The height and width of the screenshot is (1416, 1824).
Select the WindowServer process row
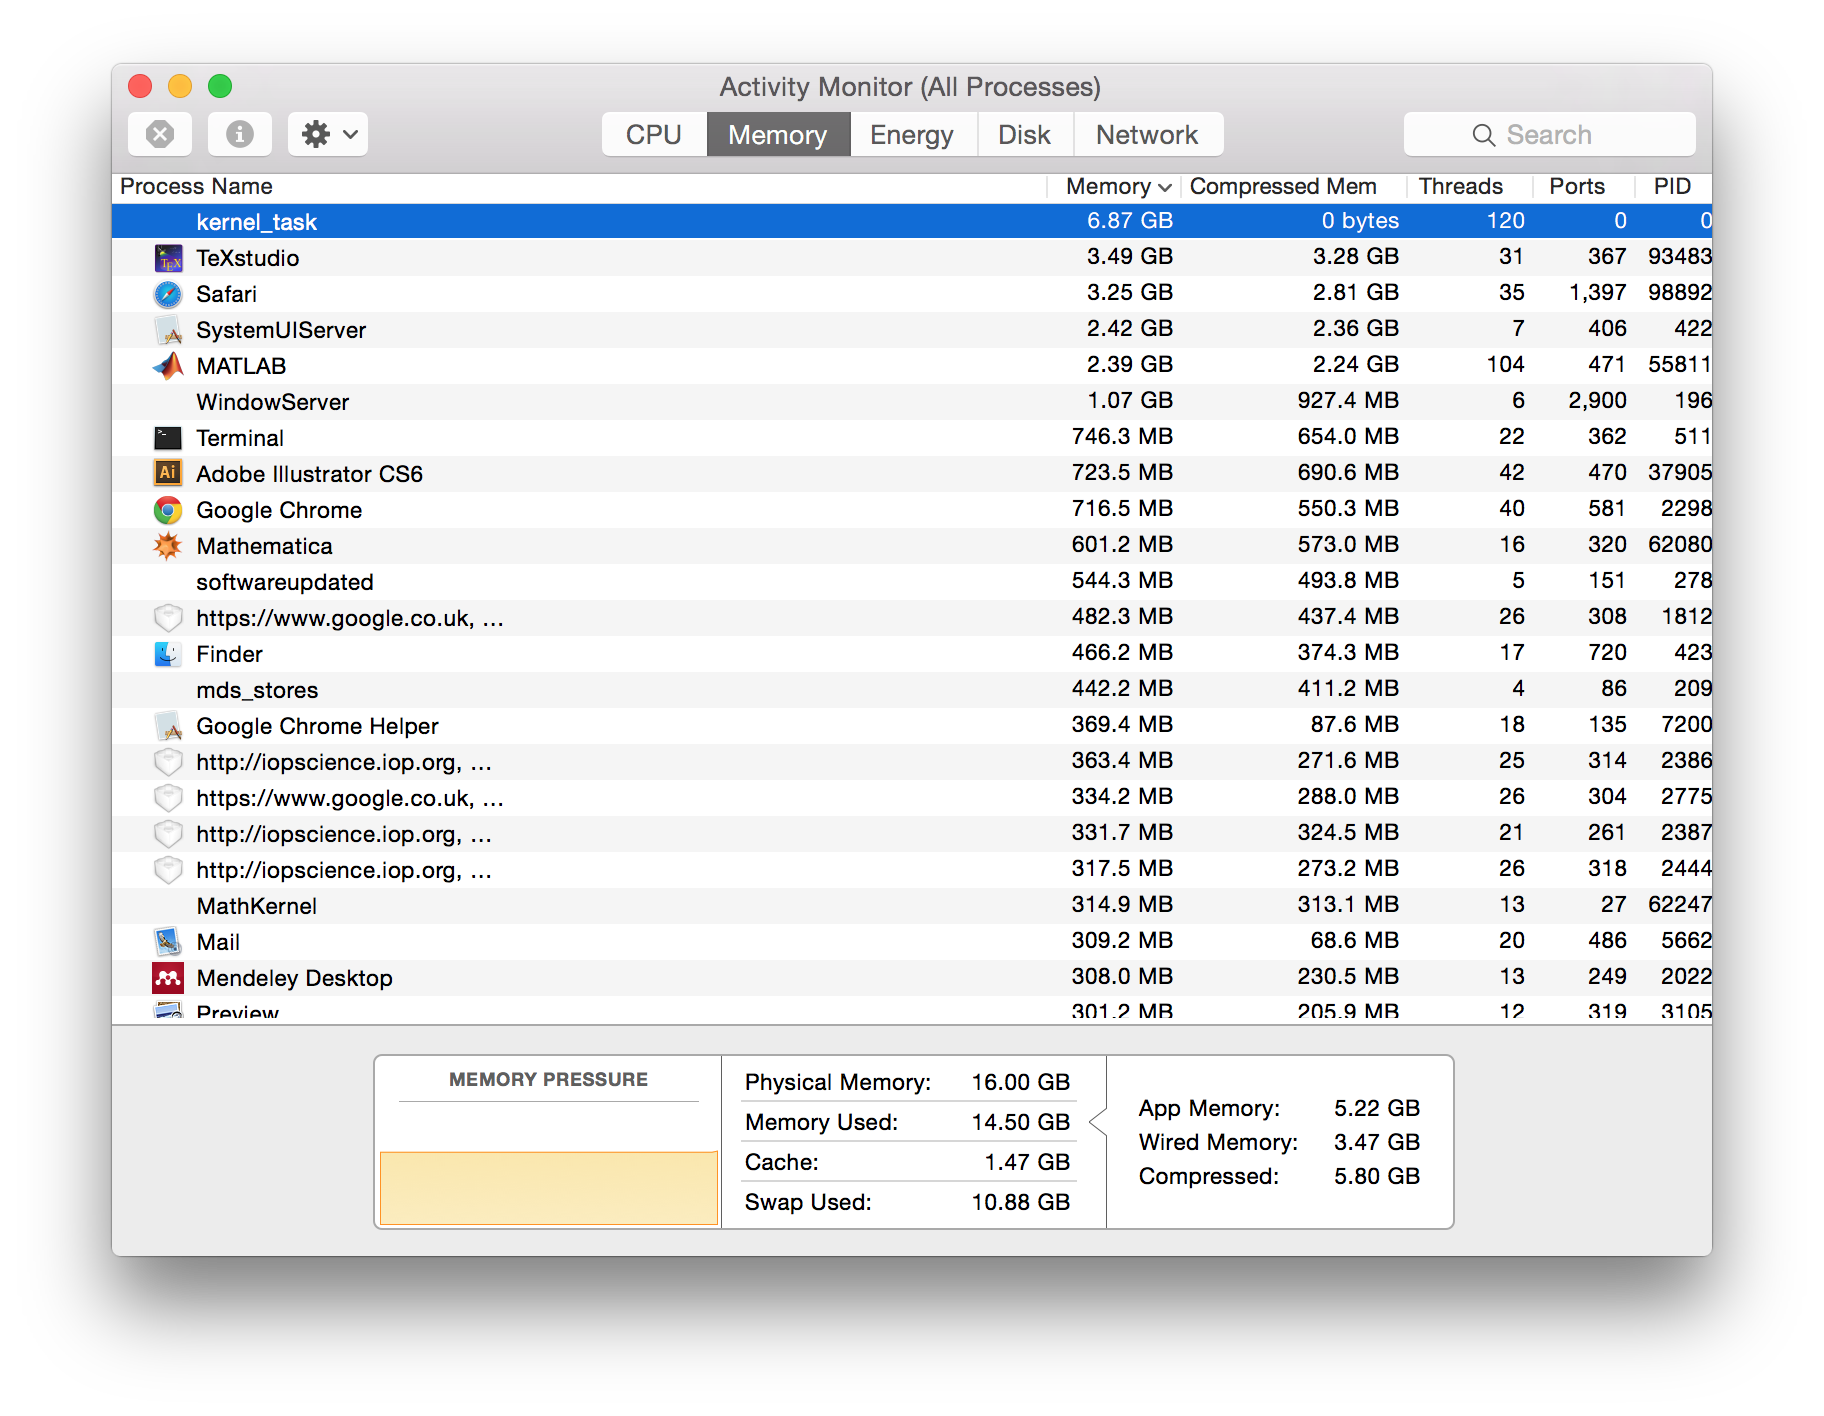(x=912, y=402)
